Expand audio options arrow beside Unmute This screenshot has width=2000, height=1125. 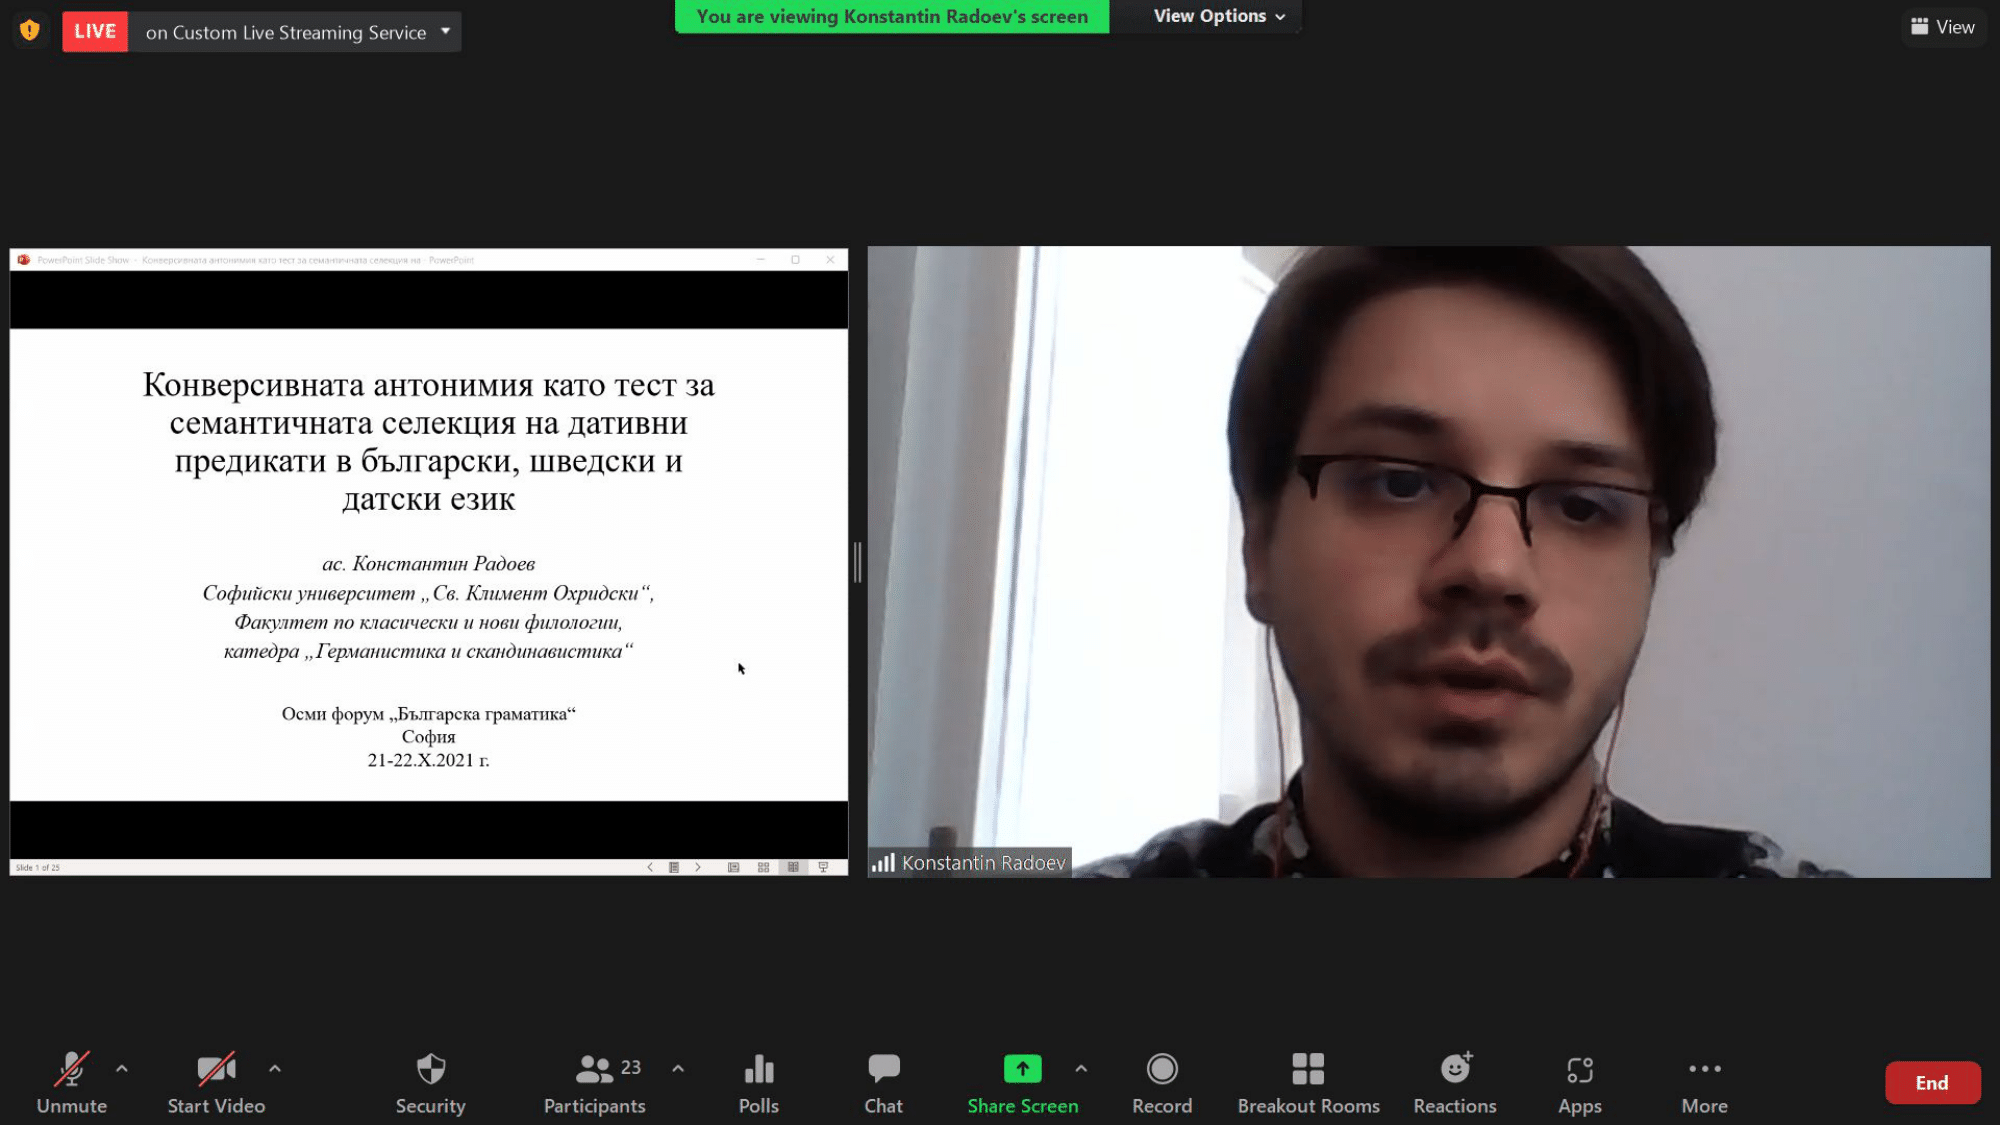click(x=122, y=1068)
